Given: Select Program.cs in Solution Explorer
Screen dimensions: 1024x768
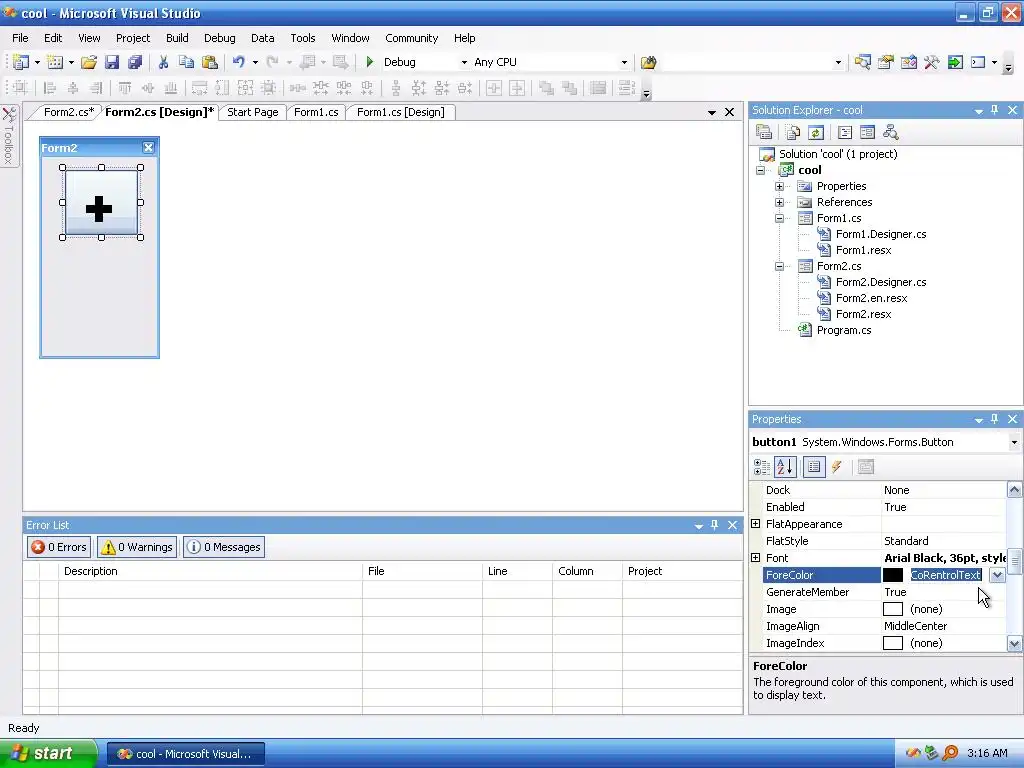Looking at the screenshot, I should pos(844,330).
